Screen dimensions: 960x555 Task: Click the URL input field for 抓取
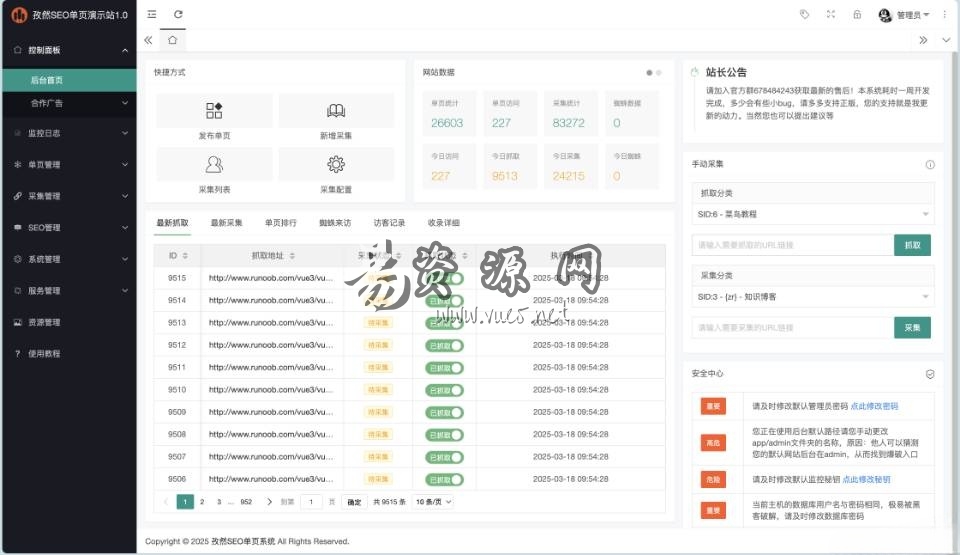(x=792, y=245)
